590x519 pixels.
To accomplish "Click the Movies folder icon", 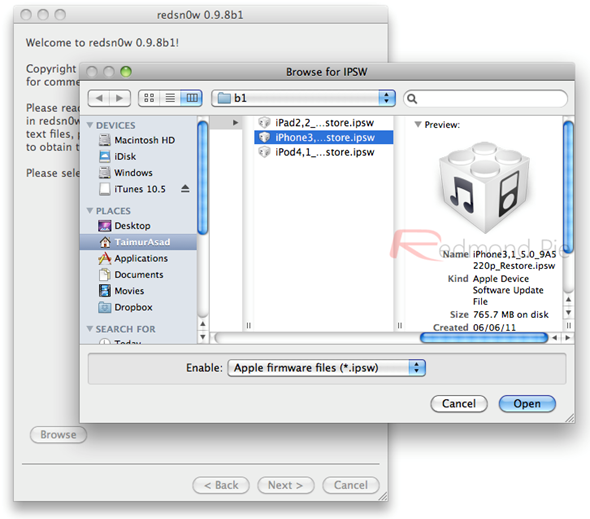I will (104, 291).
